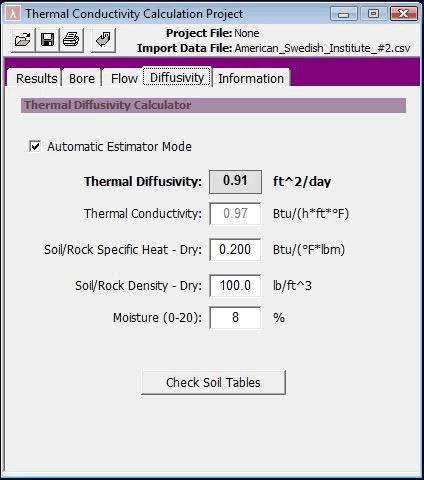Open the Bore tab
Screen dimensions: 424x480
pyautogui.click(x=82, y=79)
